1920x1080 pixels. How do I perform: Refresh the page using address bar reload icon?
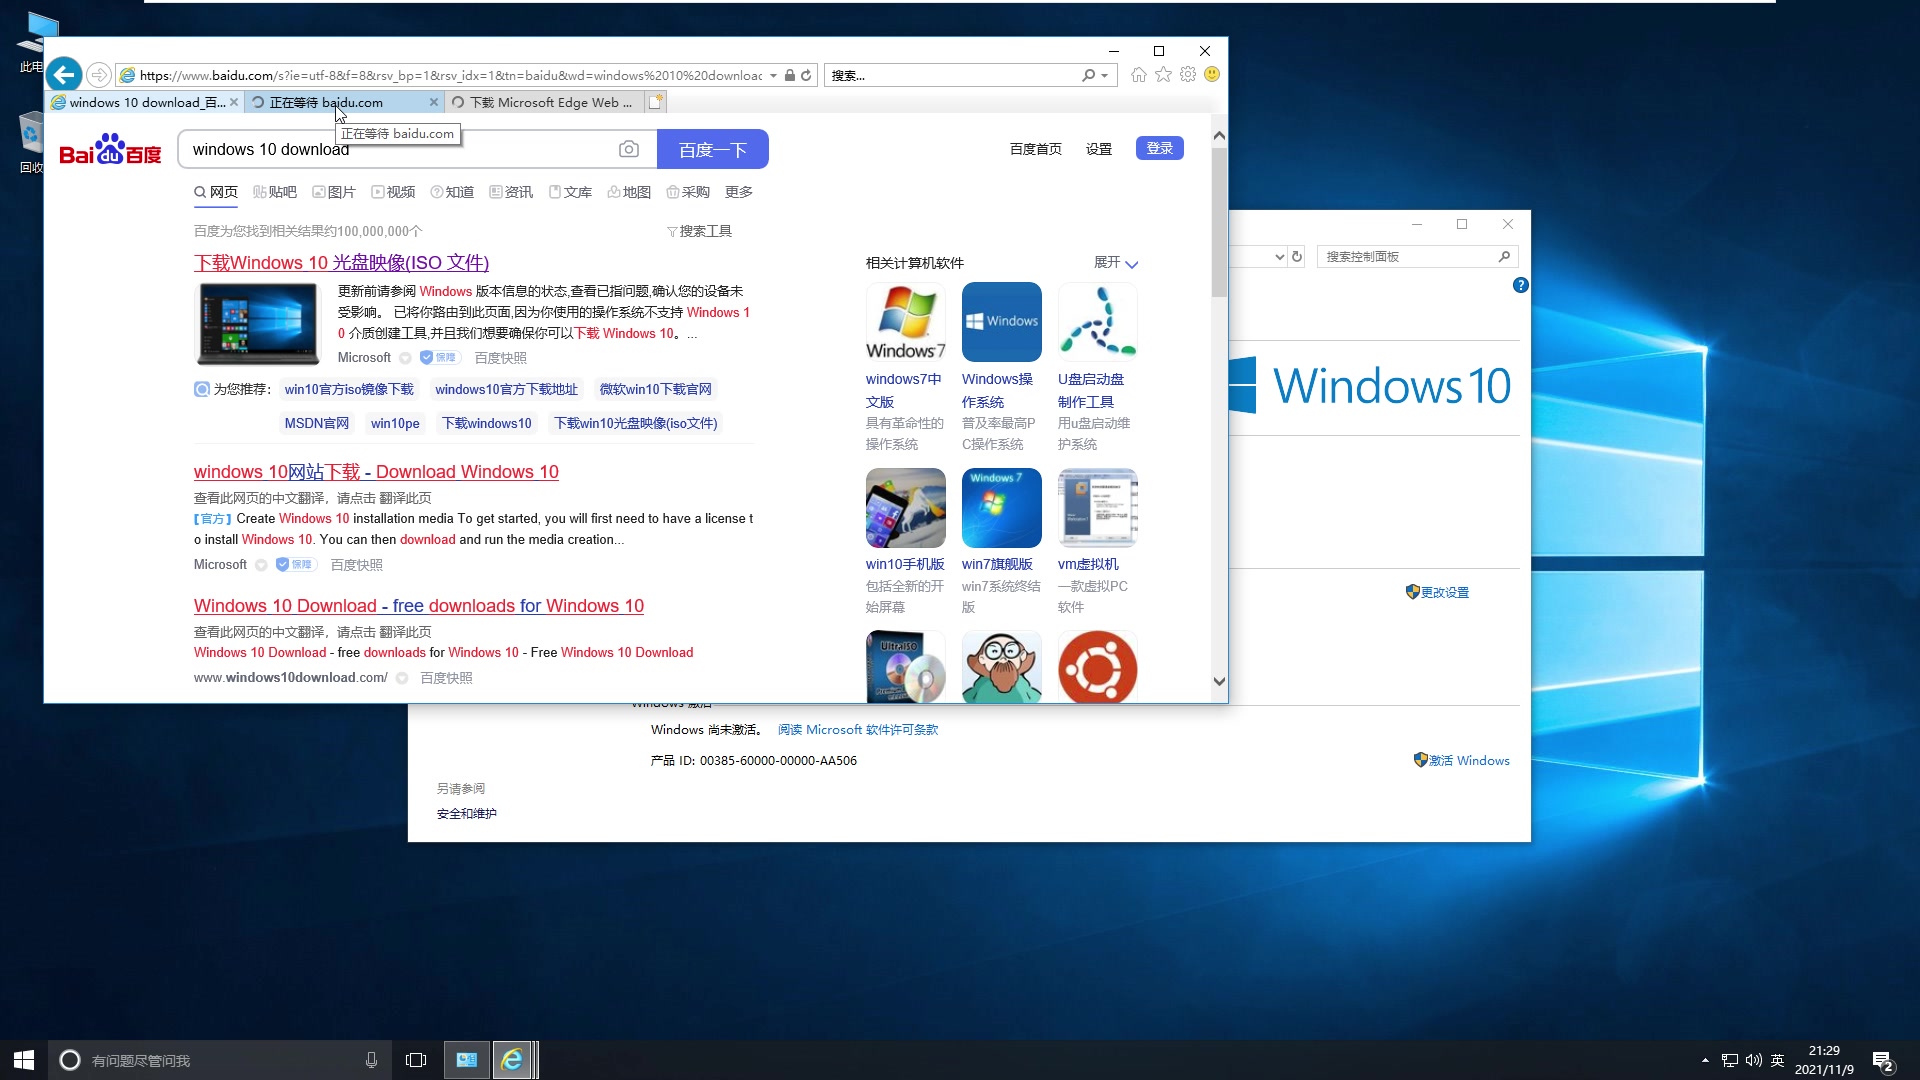(x=806, y=75)
